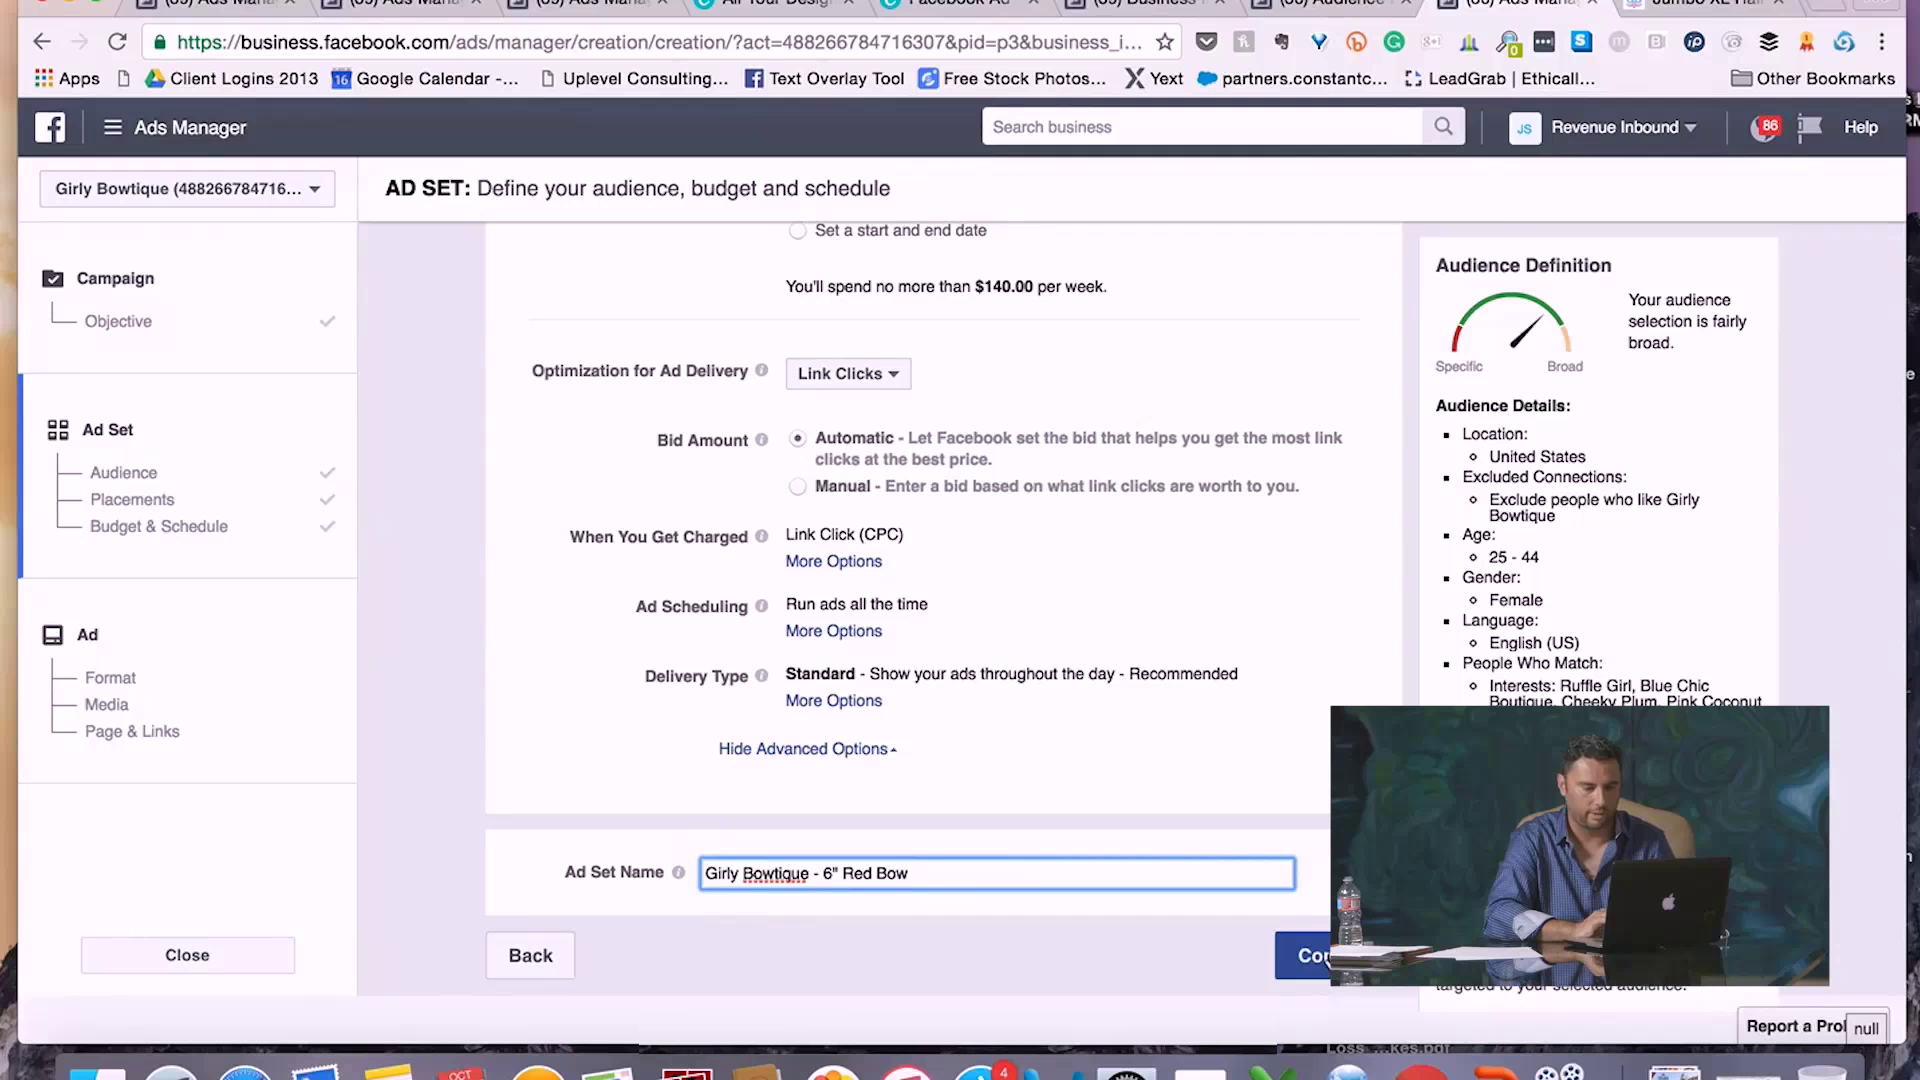Click the Buffer stack extension icon

click(1769, 42)
